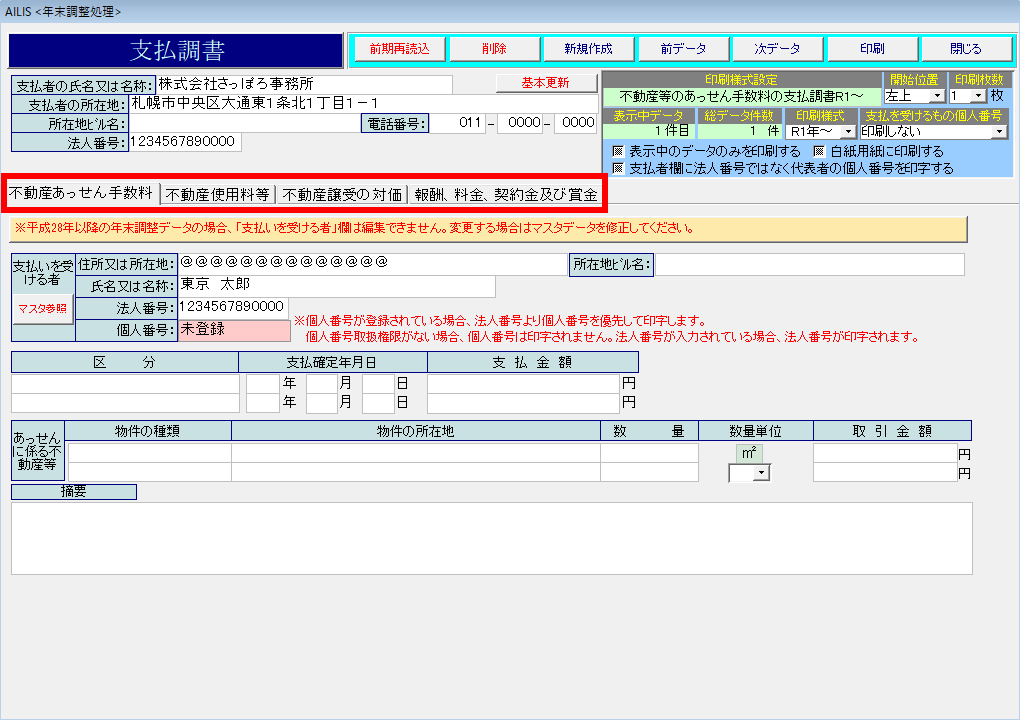
Task: Switch to the 不動産使用料等 tab
Action: (217, 195)
